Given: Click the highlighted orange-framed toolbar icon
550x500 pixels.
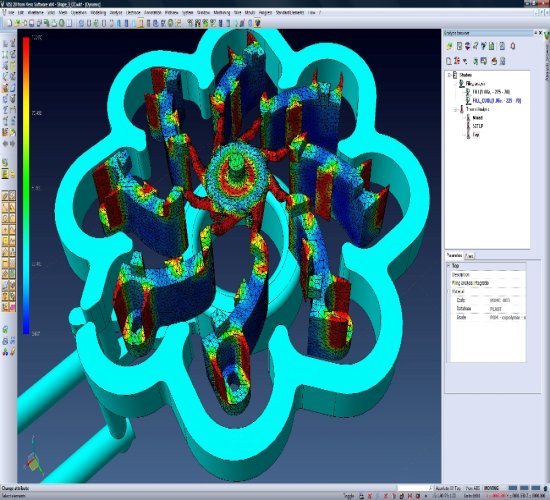Looking at the screenshot, I should (141, 23).
